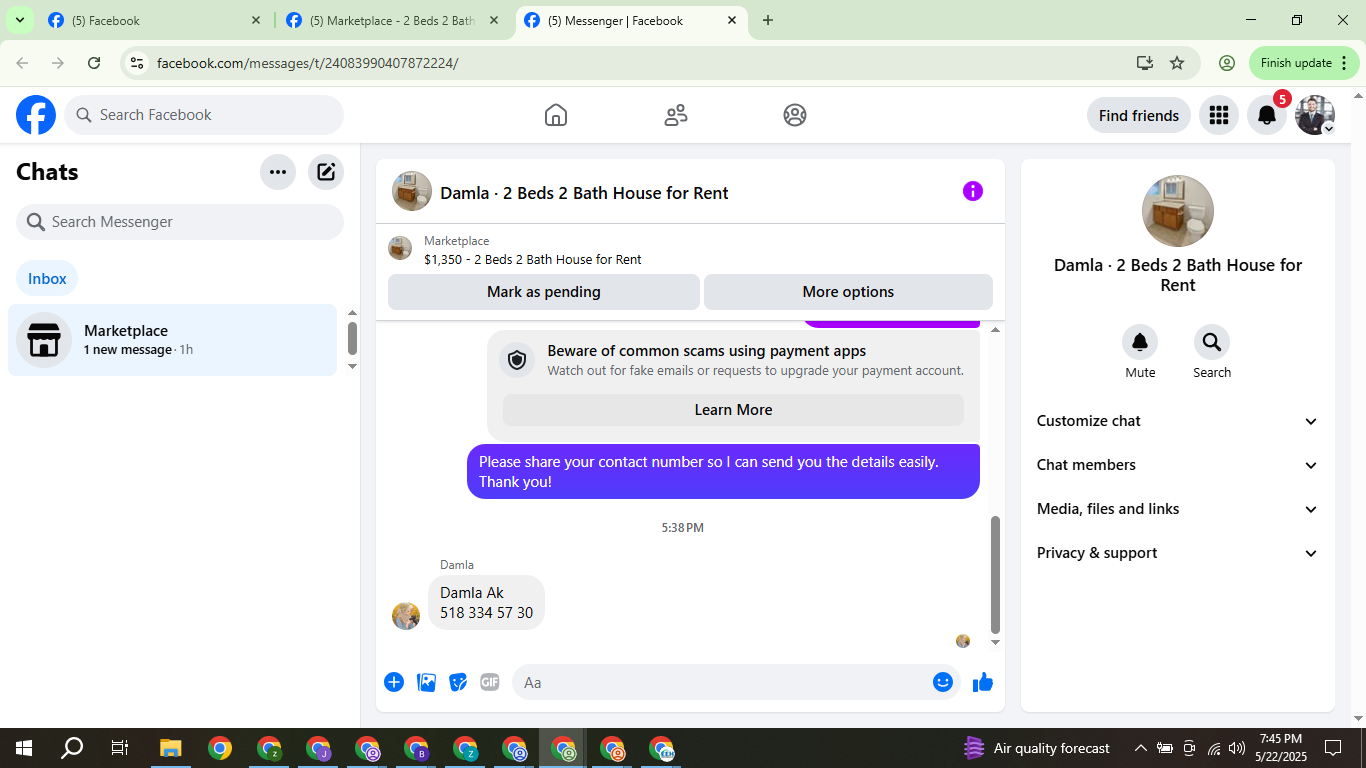
Task: Bookmark this page with the star icon
Action: [x=1177, y=63]
